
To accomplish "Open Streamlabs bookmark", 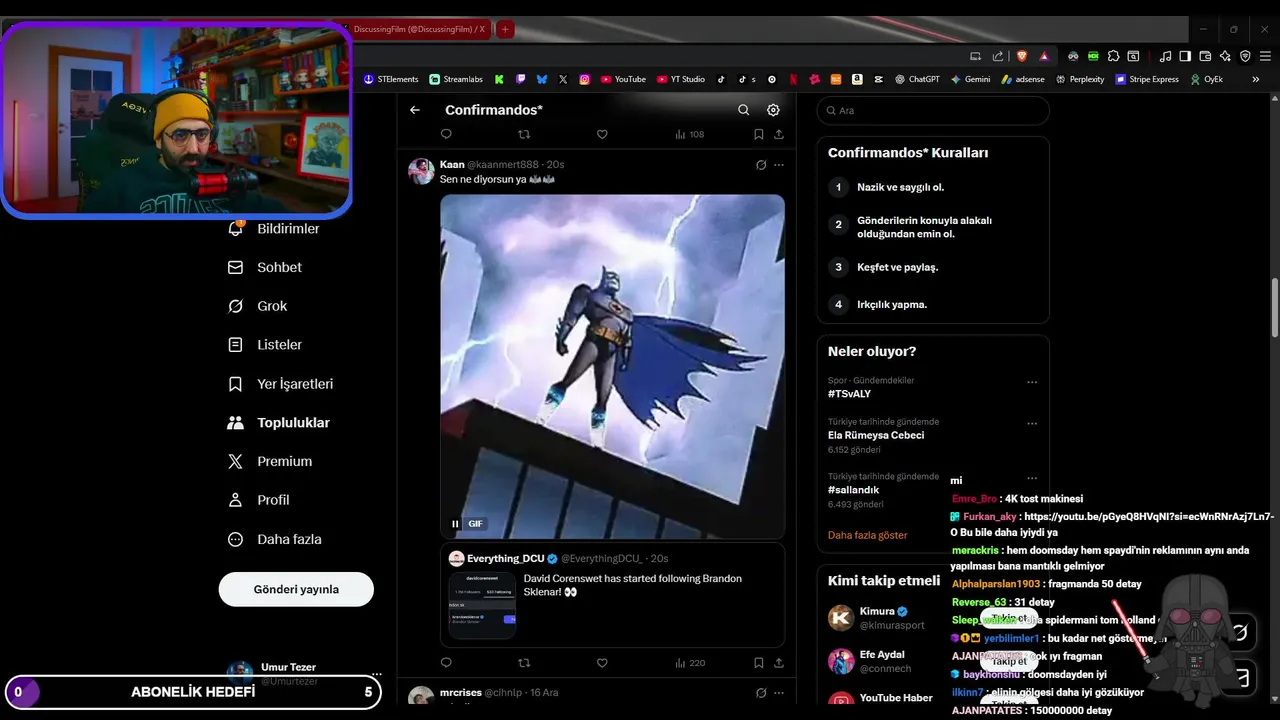I will coord(456,79).
